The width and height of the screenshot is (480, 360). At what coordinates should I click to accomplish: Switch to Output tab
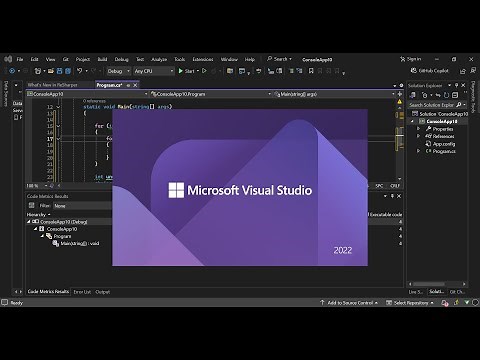click(103, 292)
